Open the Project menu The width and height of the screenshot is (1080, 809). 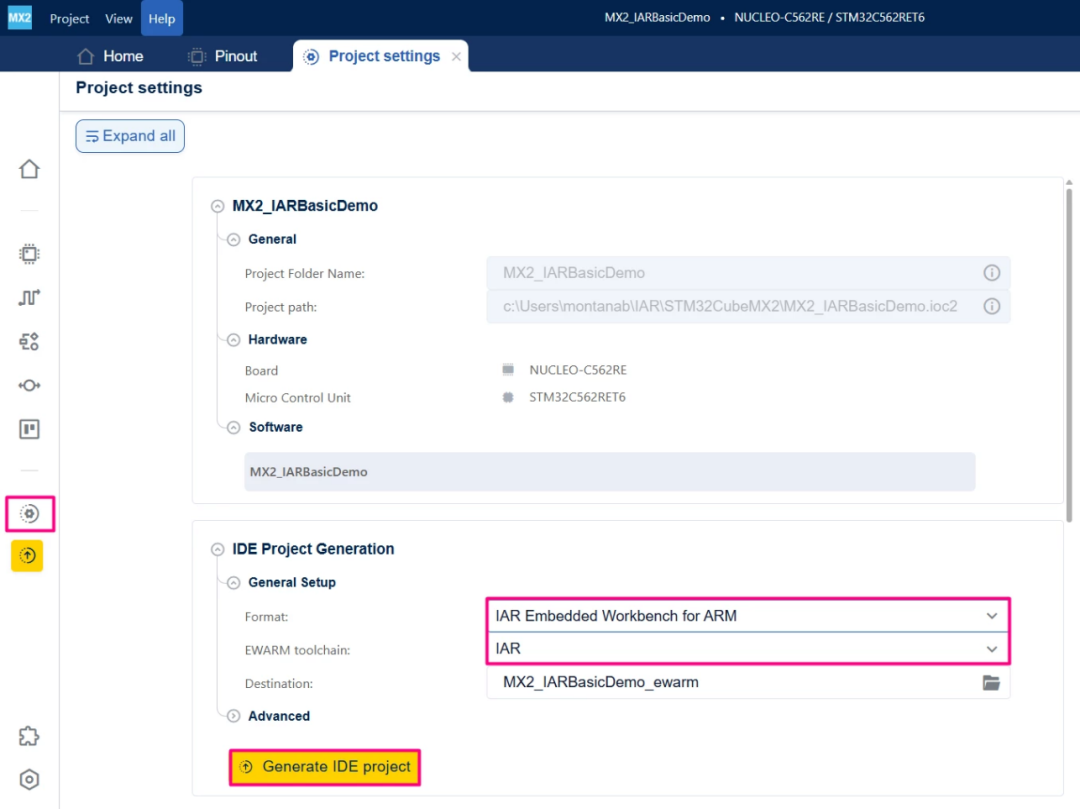[x=69, y=19]
